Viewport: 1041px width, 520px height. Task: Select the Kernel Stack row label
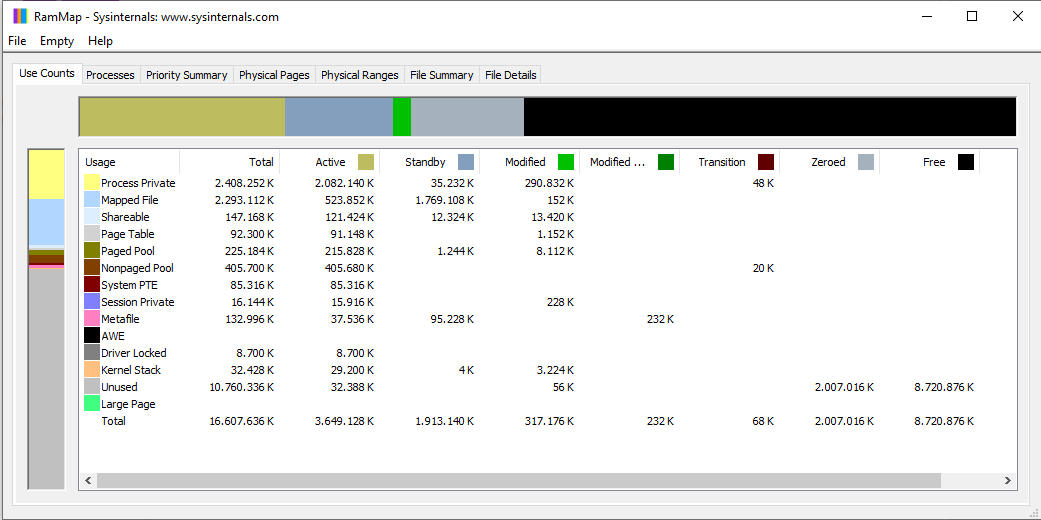131,370
